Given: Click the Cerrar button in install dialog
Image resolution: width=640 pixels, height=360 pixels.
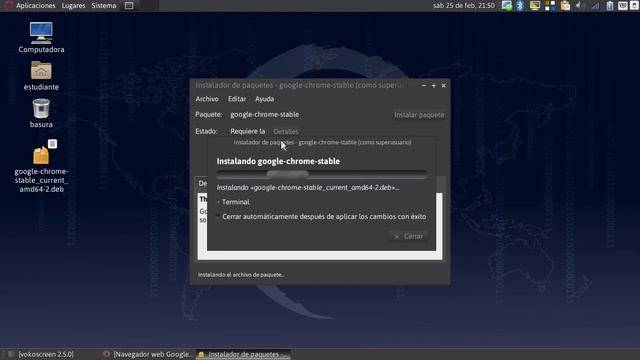Looking at the screenshot, I should [x=409, y=236].
